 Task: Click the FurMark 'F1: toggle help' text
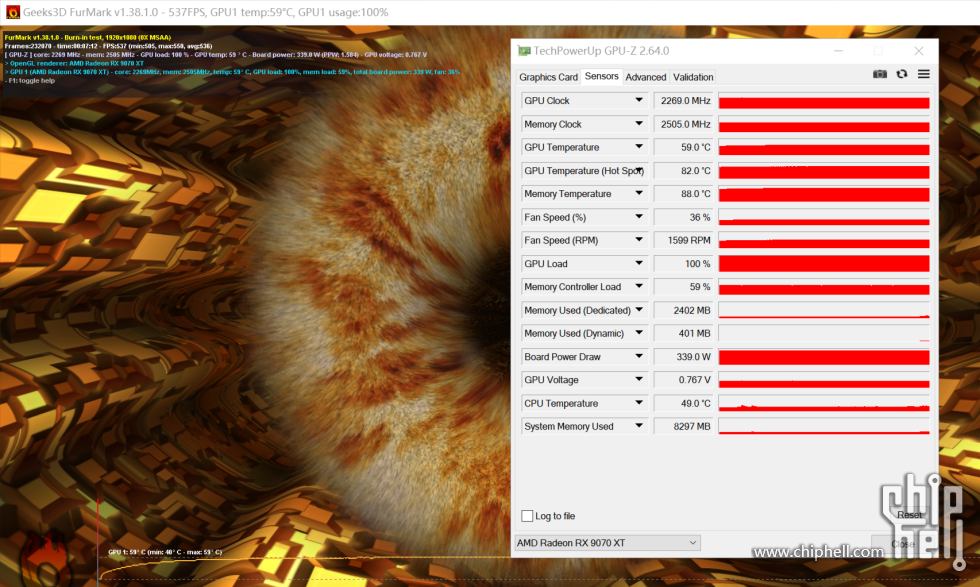29,81
